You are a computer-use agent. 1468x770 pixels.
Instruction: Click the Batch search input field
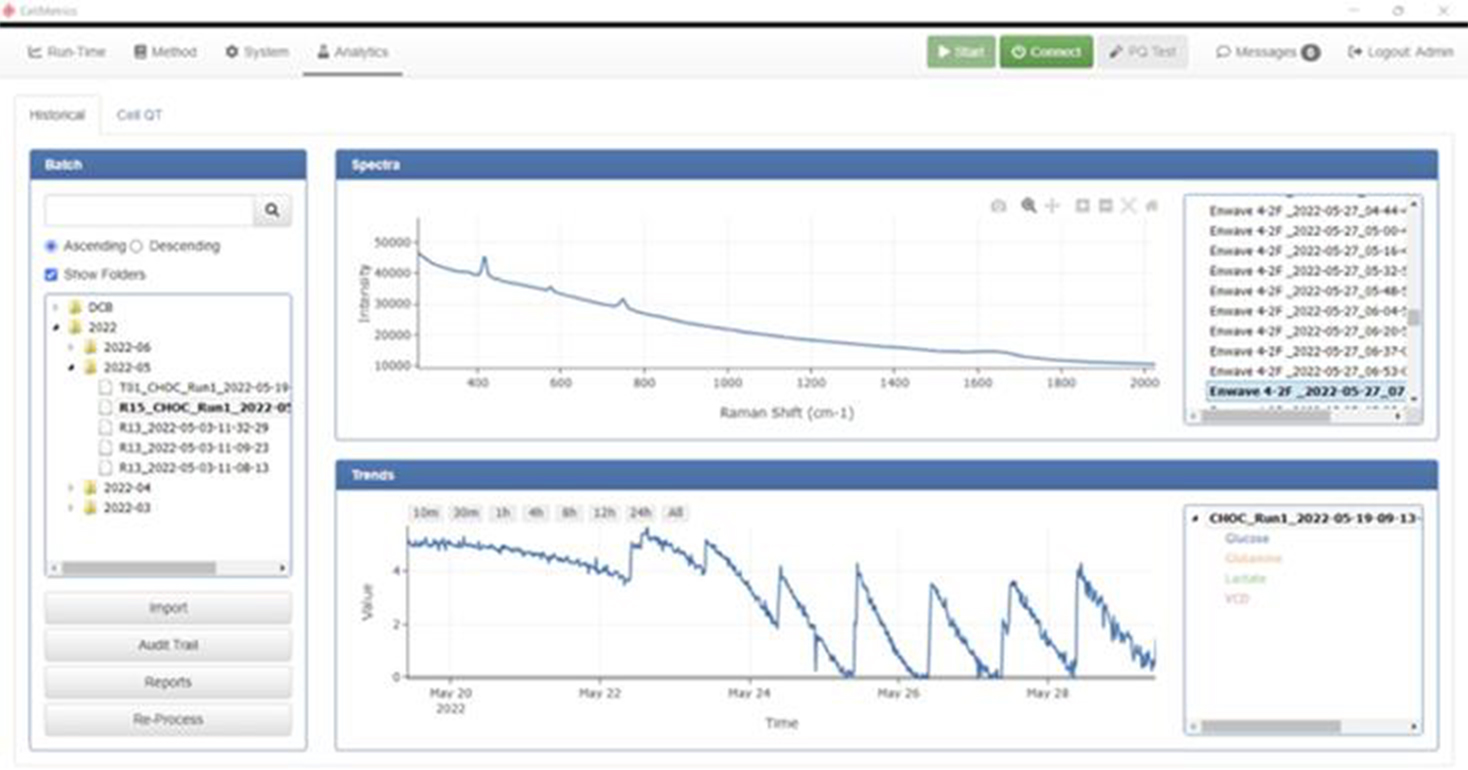coord(149,211)
